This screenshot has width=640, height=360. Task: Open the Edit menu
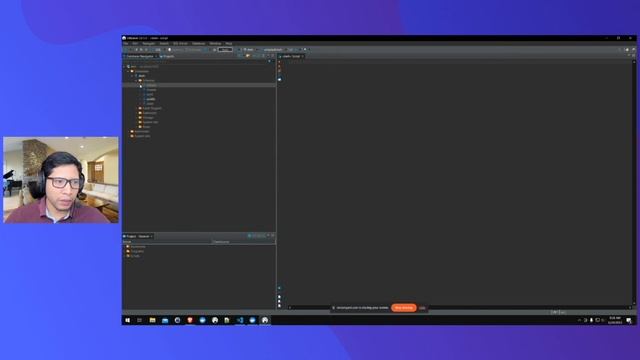(135, 43)
